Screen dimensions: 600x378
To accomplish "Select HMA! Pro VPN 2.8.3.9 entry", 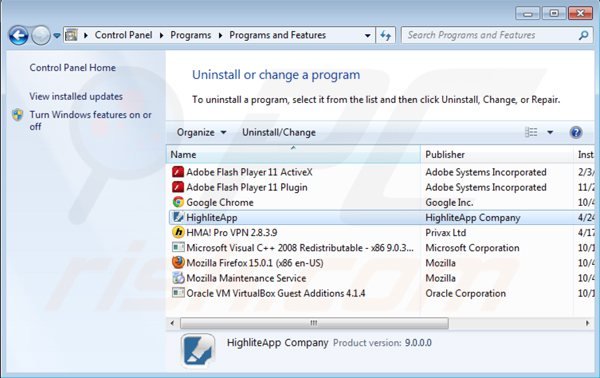I will tap(232, 233).
